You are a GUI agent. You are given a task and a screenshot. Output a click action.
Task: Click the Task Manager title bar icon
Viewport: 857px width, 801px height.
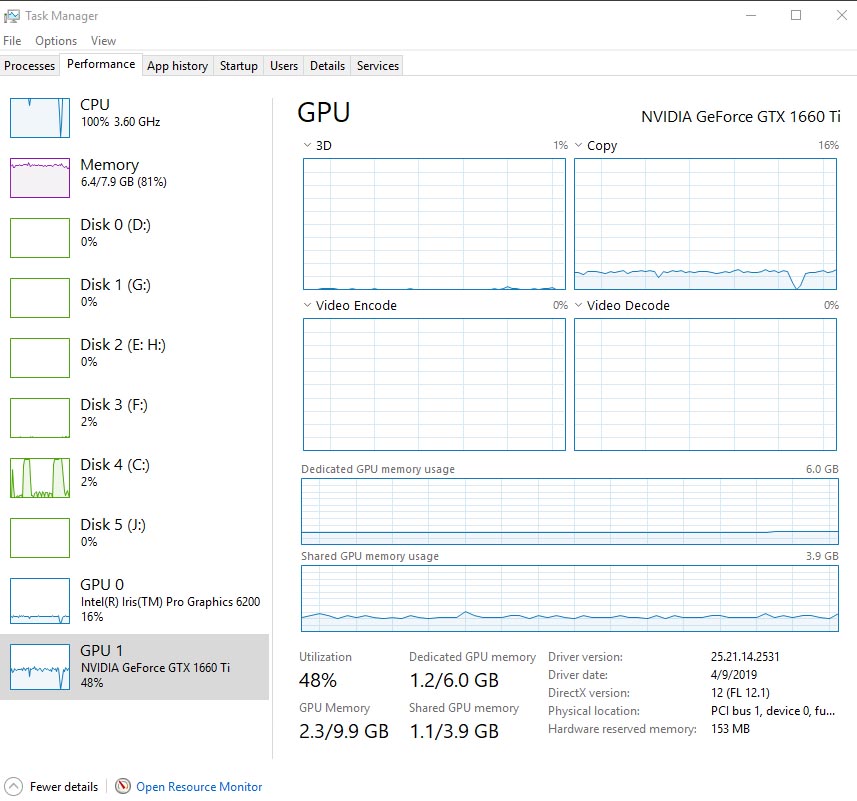click(11, 15)
